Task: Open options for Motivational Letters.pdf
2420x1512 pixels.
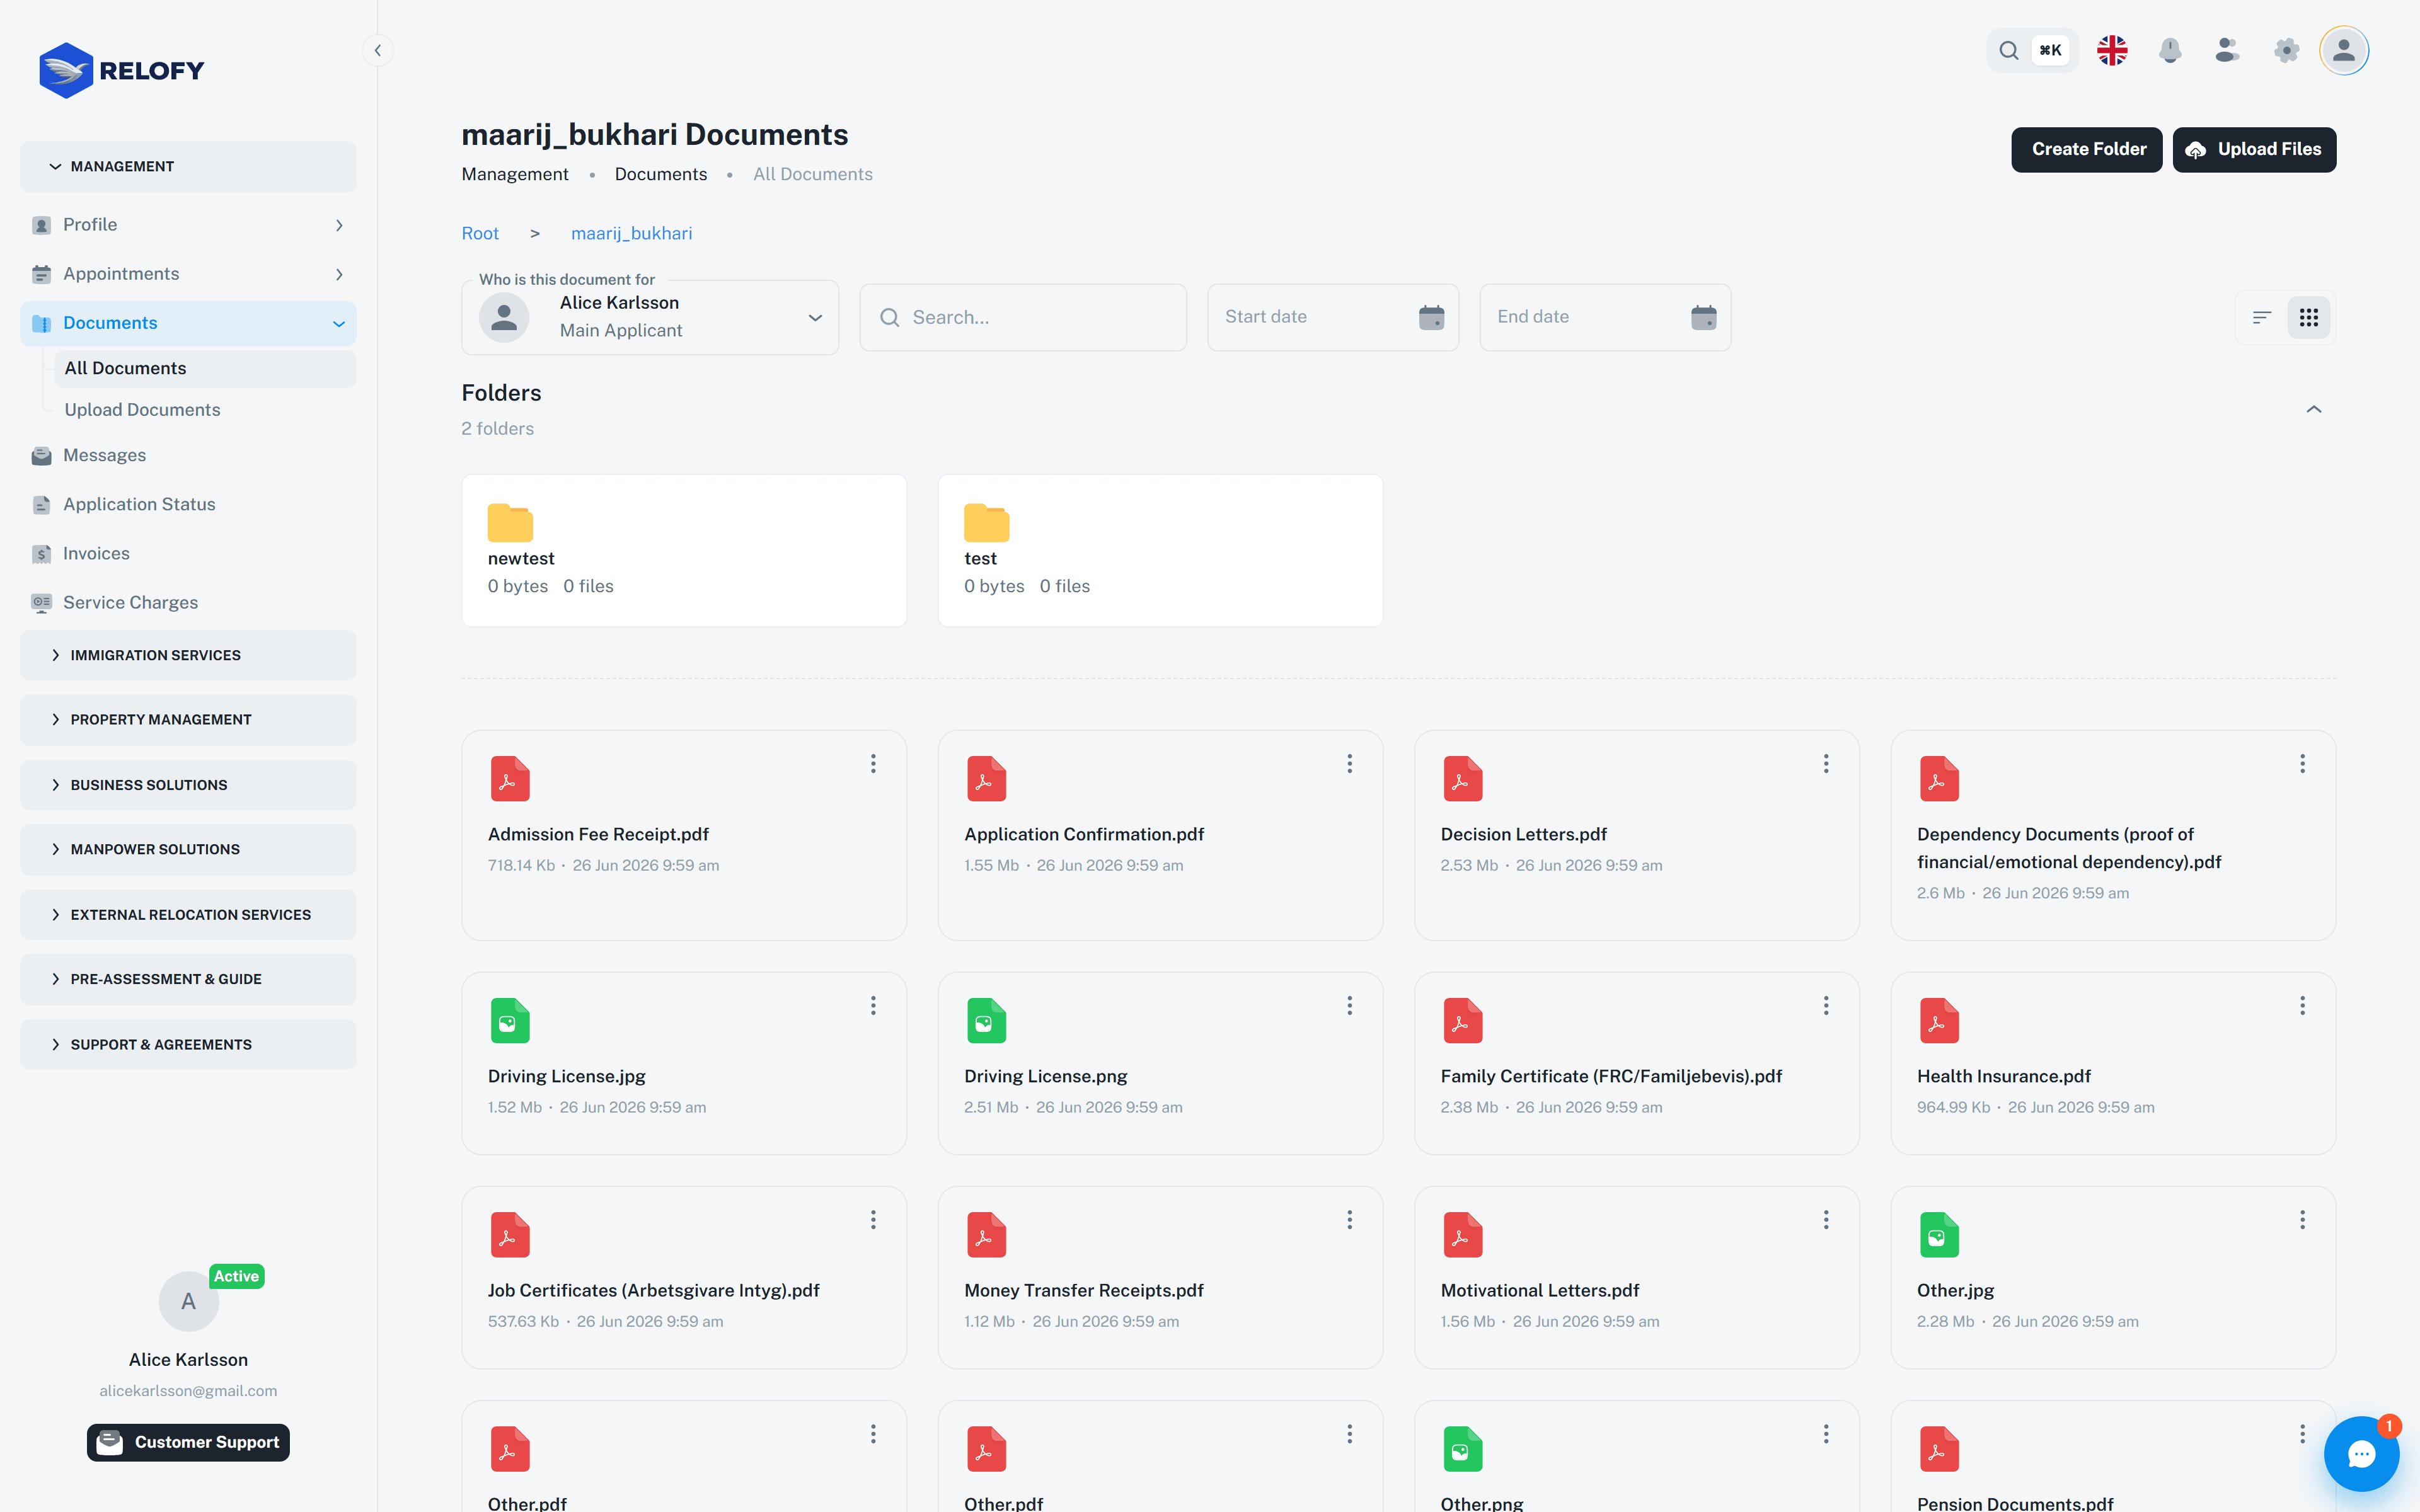Action: coord(1826,1220)
